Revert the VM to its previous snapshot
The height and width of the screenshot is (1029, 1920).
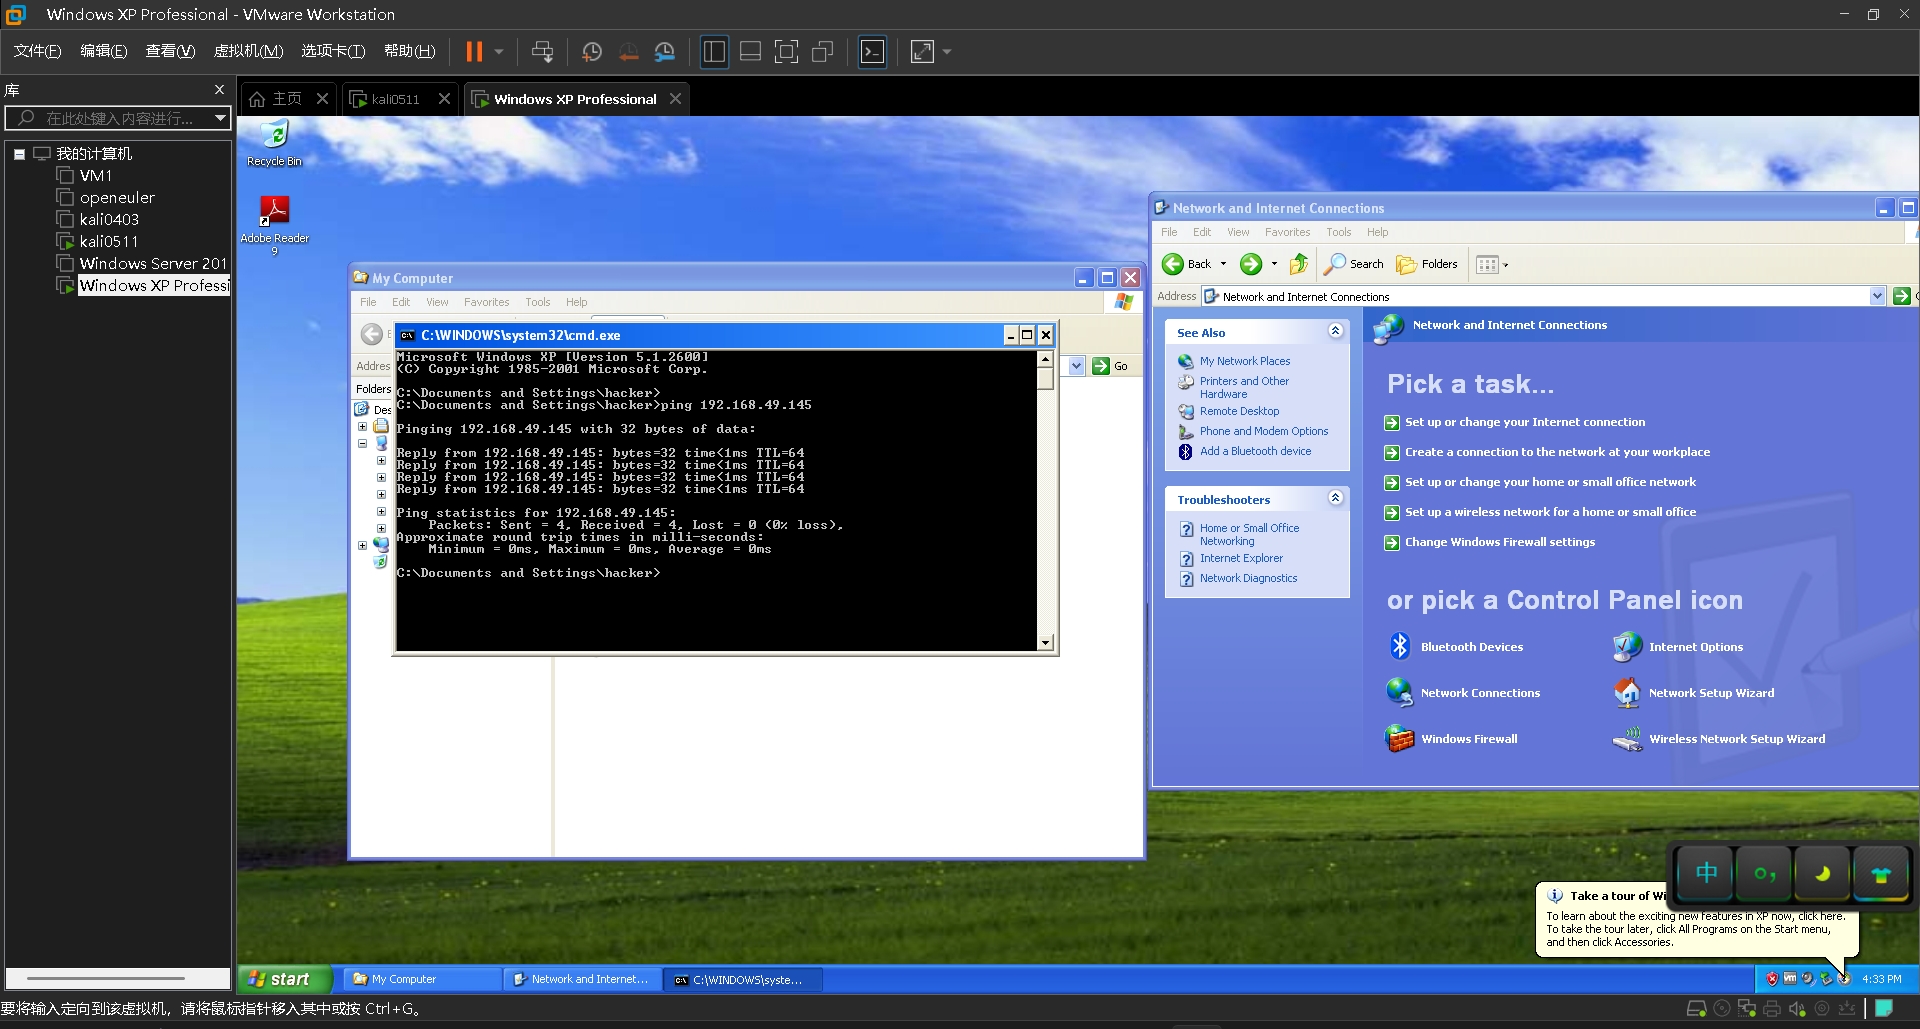[x=629, y=52]
